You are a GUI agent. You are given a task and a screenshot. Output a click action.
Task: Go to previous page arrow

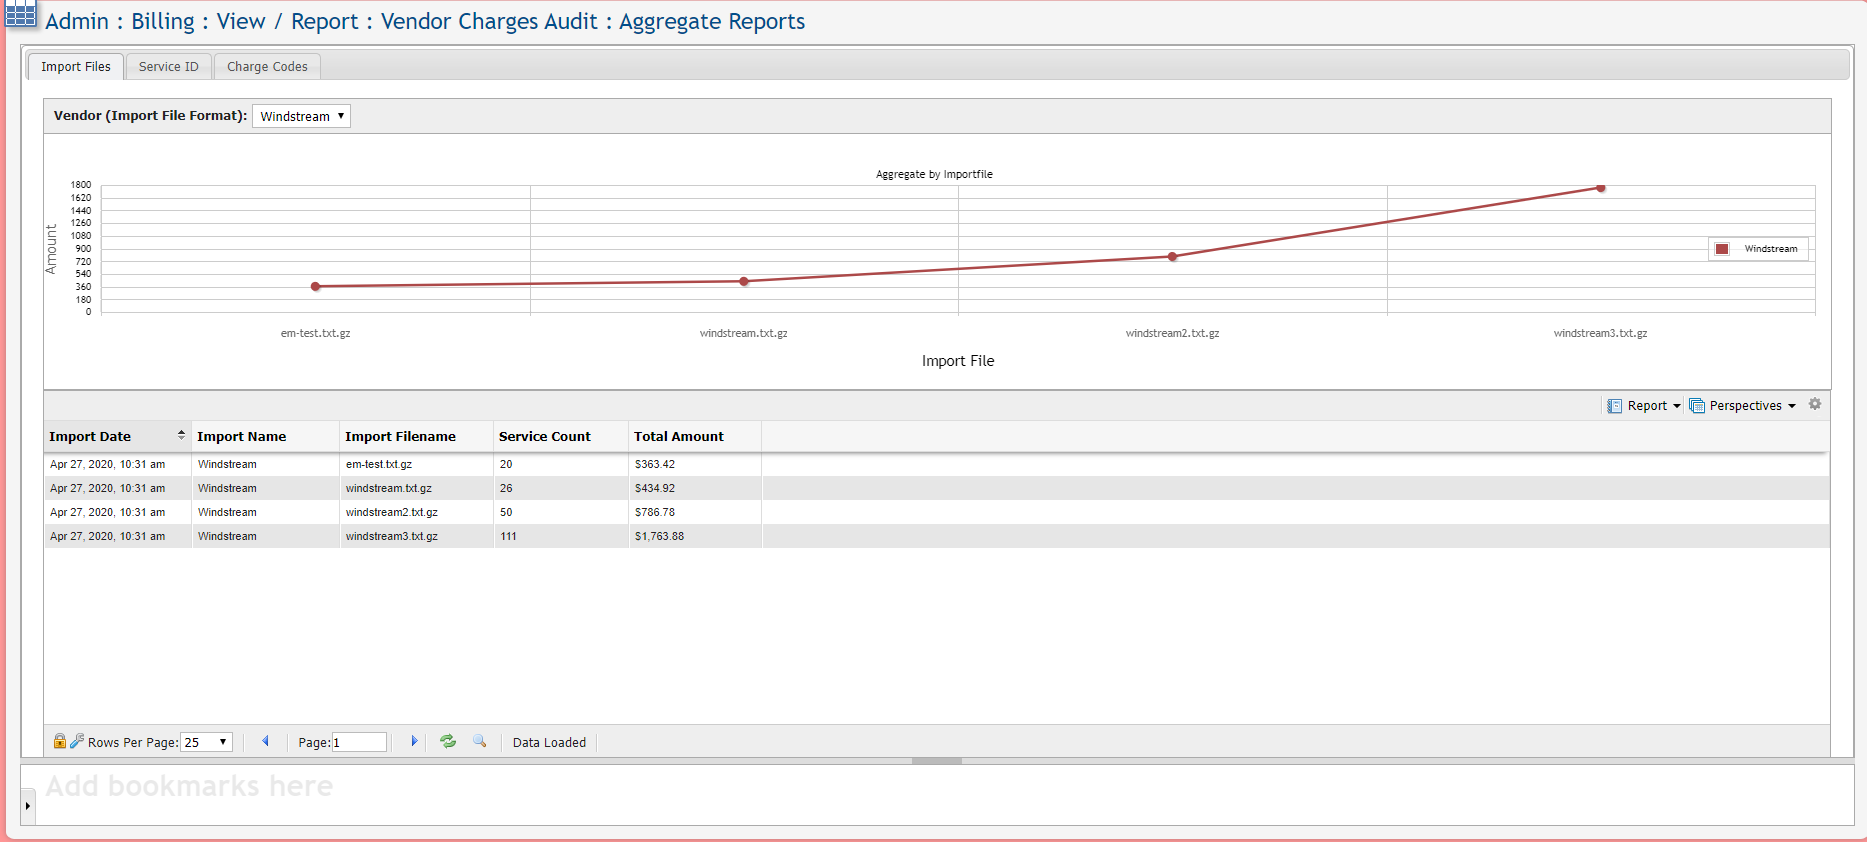tap(266, 741)
